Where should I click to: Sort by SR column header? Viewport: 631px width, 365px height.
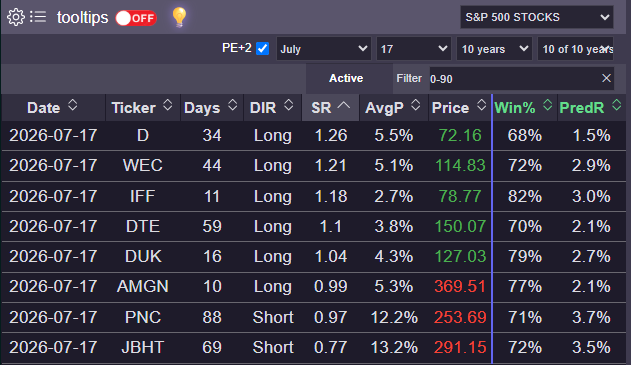(330, 107)
